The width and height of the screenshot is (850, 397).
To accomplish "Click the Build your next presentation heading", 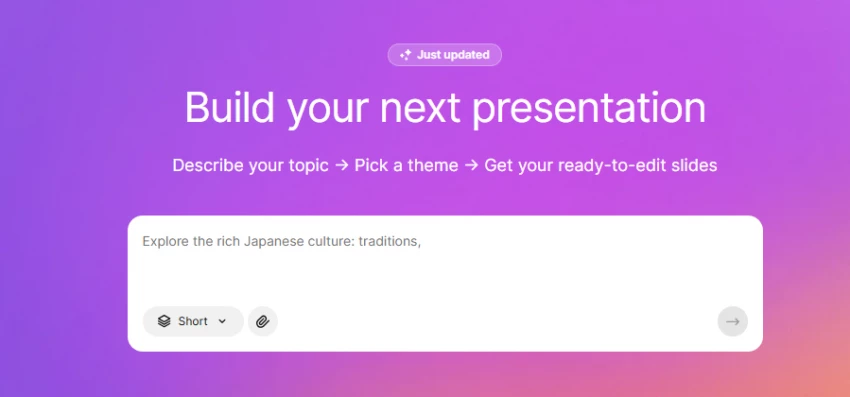I will pyautogui.click(x=445, y=108).
